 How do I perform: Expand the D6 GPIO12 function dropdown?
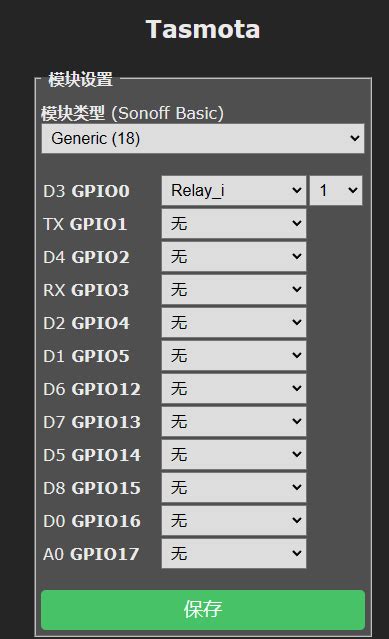point(234,388)
